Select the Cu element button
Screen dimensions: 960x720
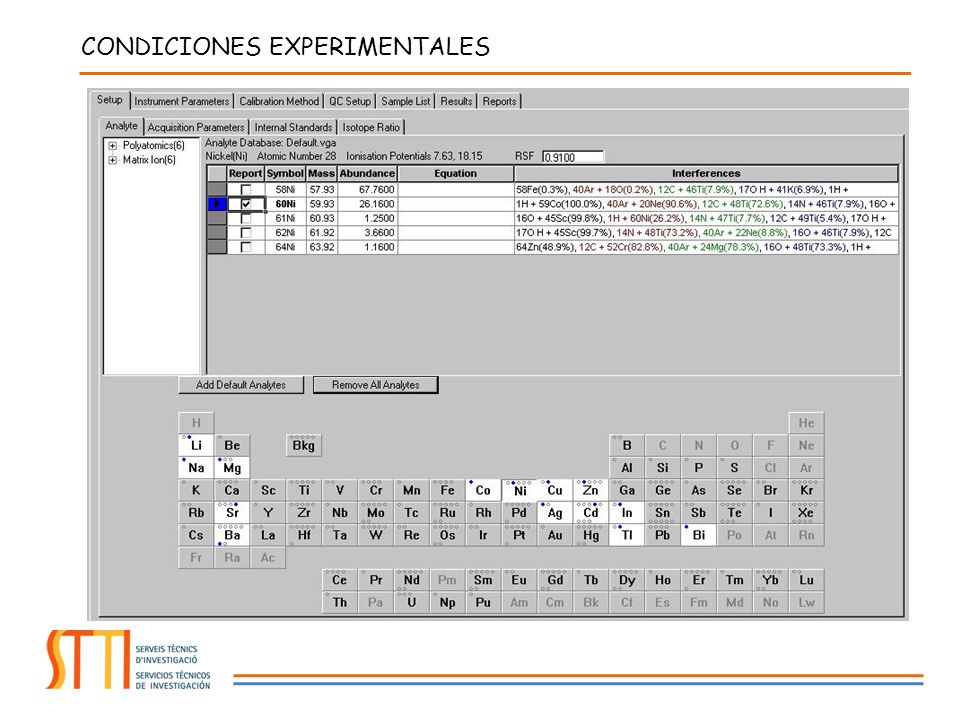coord(555,490)
